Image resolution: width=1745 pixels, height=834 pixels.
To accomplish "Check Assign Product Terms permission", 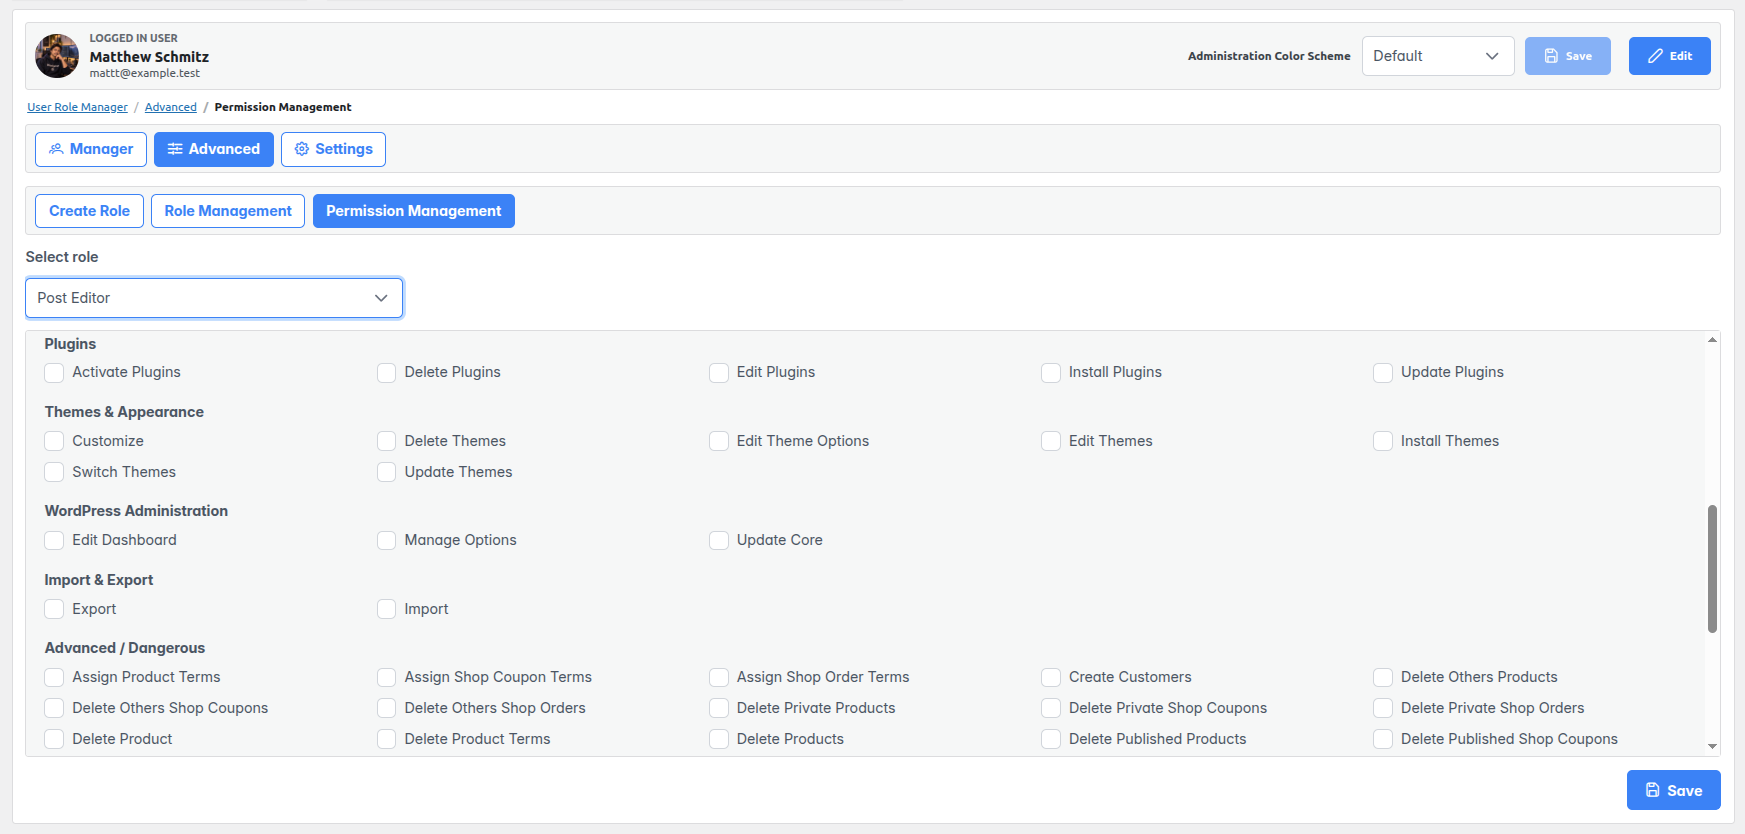I will click(54, 678).
